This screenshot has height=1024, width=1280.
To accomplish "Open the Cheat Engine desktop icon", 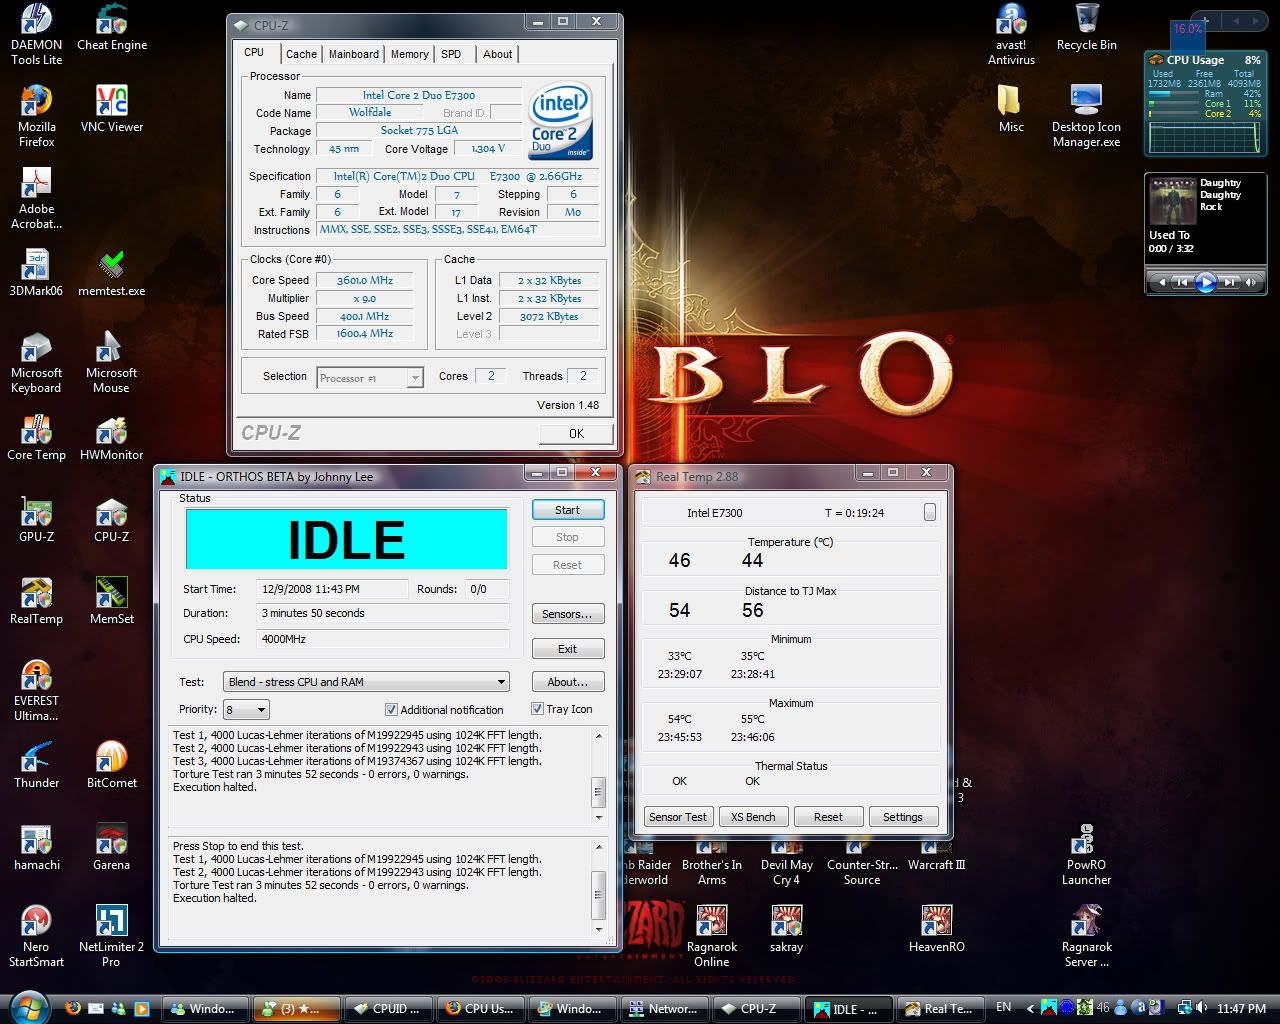I will tap(111, 20).
